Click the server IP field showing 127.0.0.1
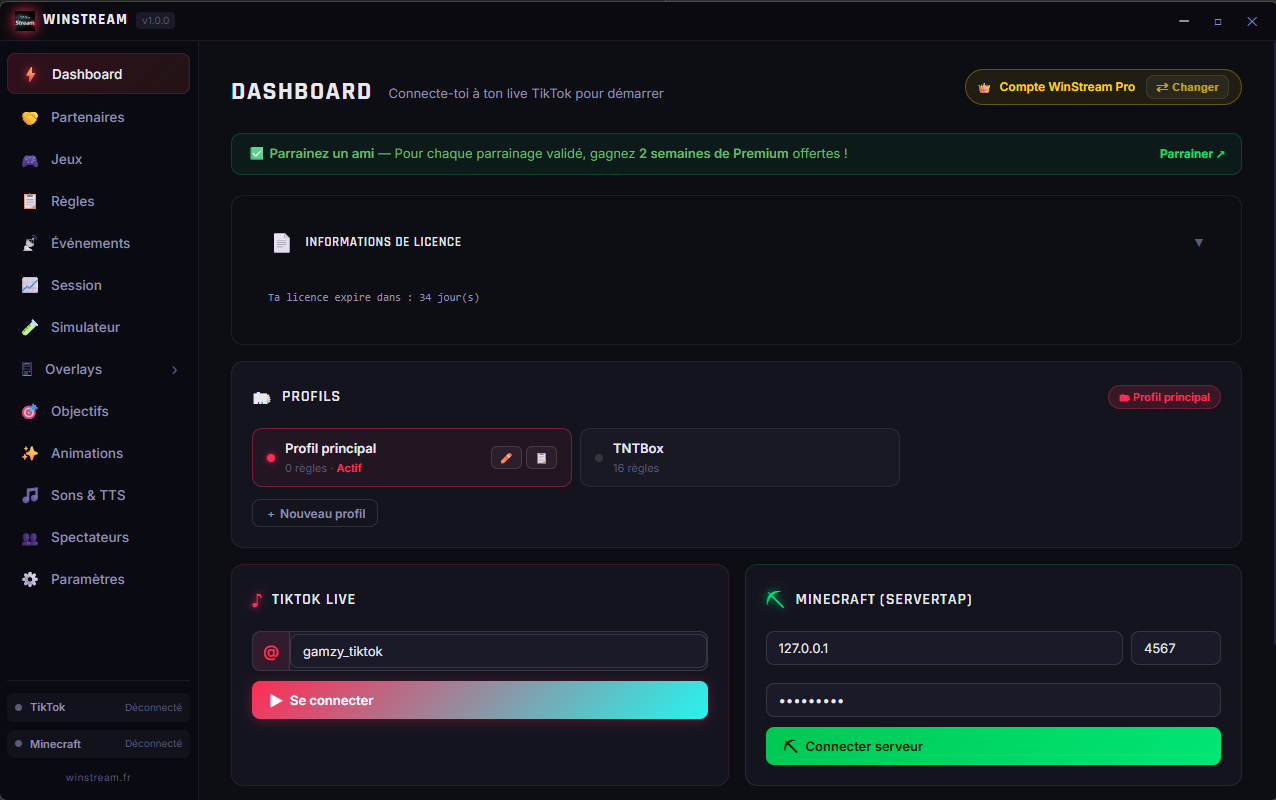The height and width of the screenshot is (800, 1276). (943, 648)
